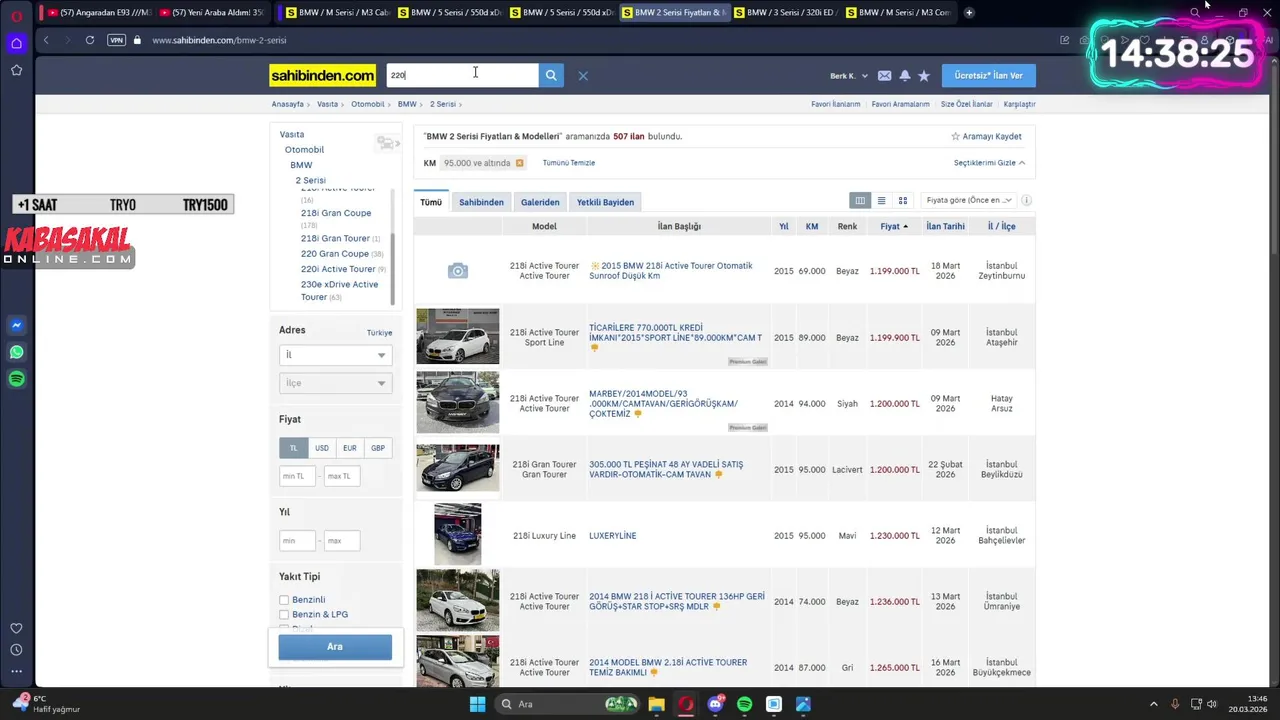Open 218i Gran Coupe category
This screenshot has width=1280, height=720.
pyautogui.click(x=336, y=213)
